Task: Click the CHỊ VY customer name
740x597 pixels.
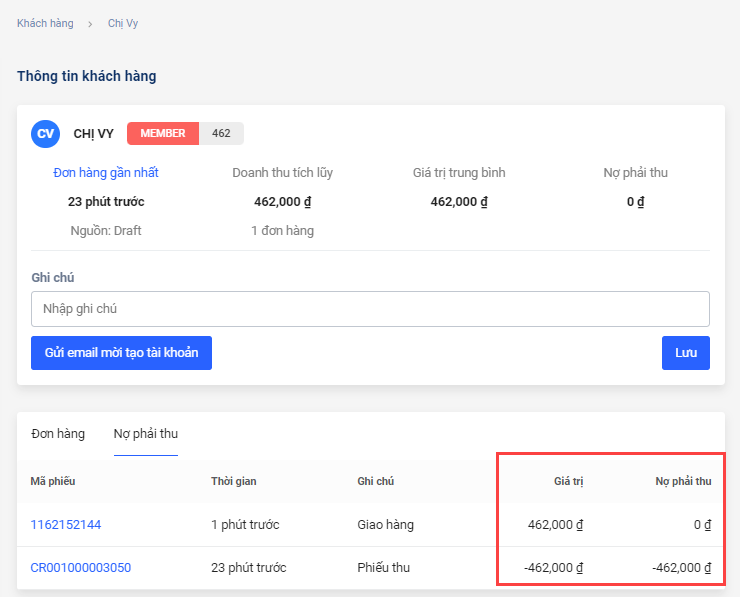Action: [94, 134]
